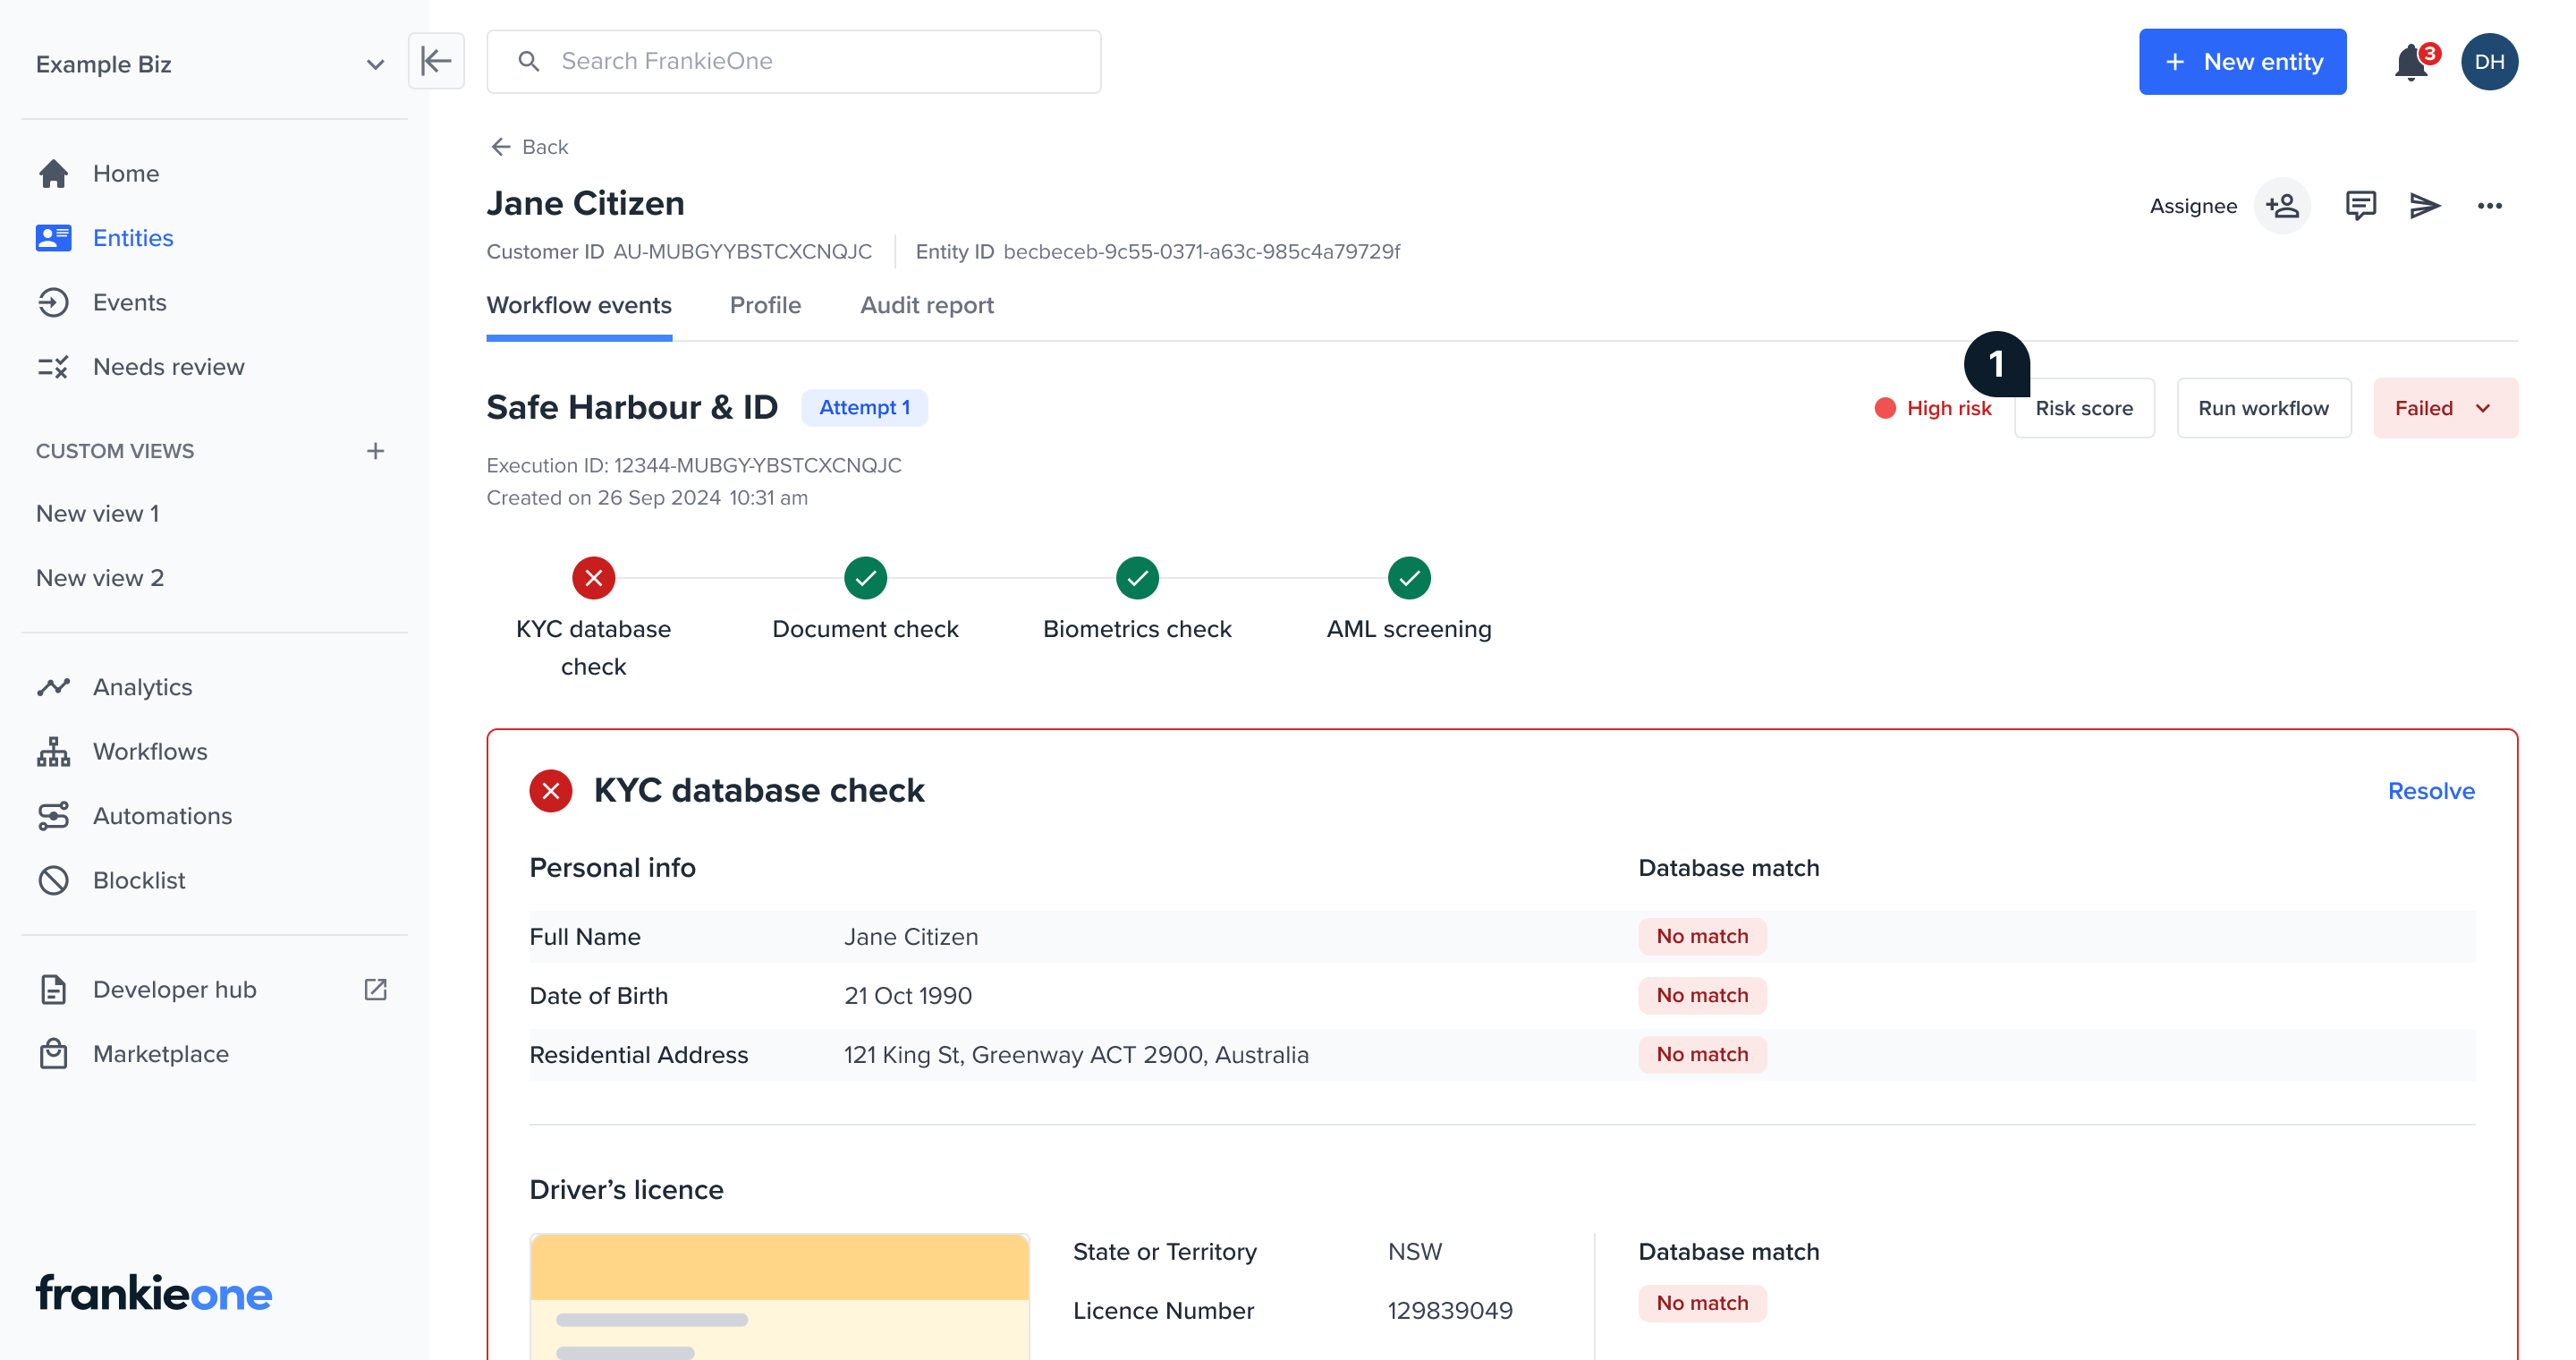This screenshot has width=2576, height=1360.
Task: Click the Date of Birth No match badge
Action: [x=1702, y=996]
